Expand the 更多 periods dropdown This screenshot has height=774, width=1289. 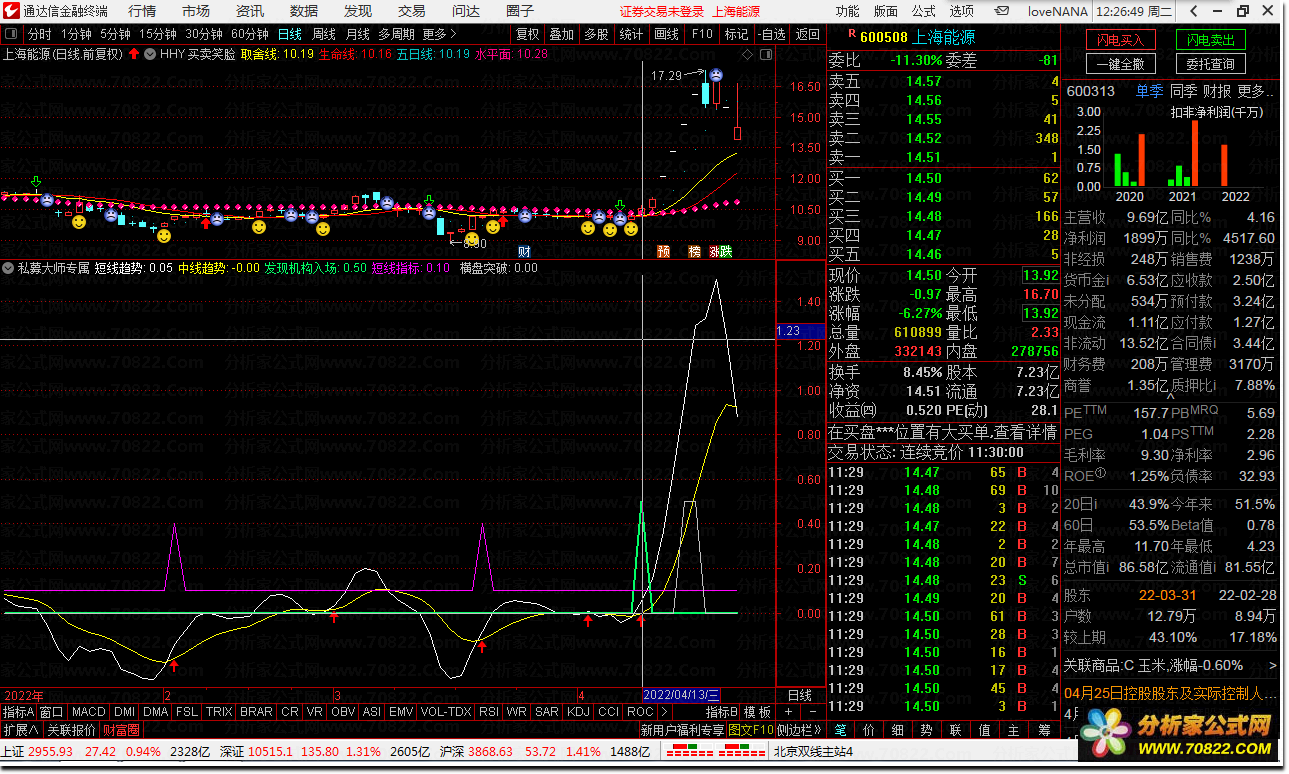(438, 34)
